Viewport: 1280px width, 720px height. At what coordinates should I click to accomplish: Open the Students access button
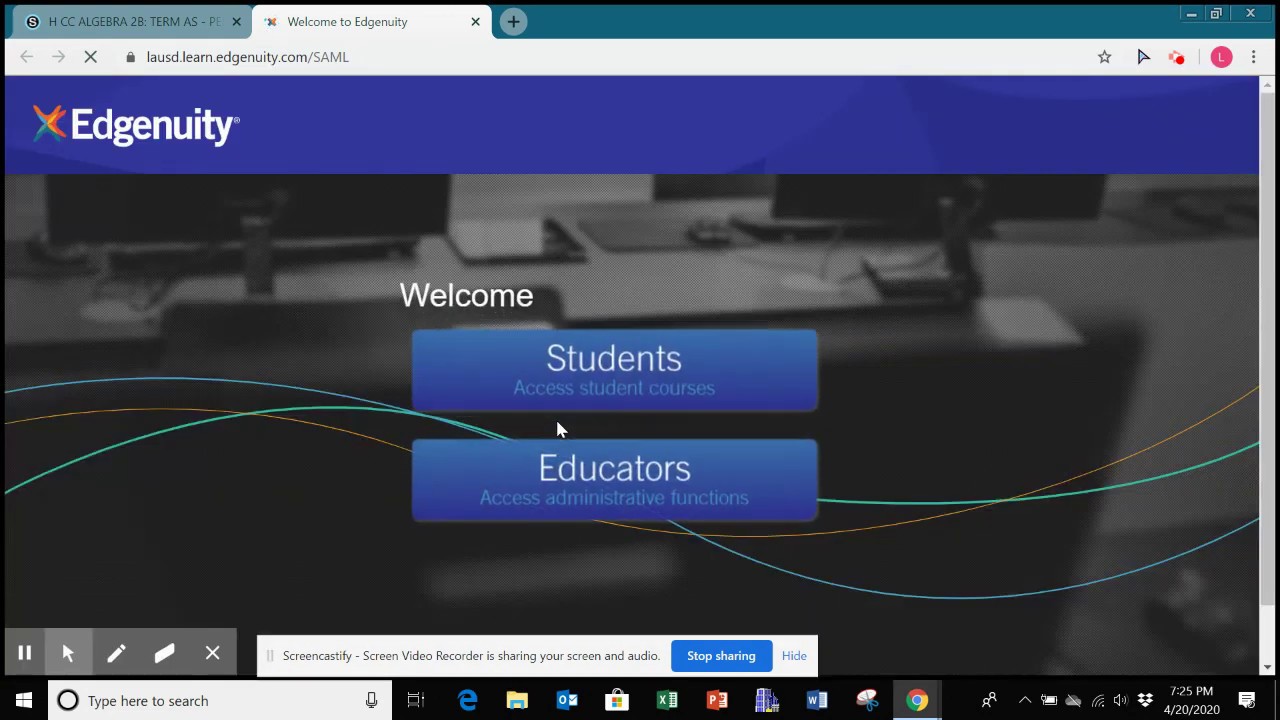(x=614, y=370)
